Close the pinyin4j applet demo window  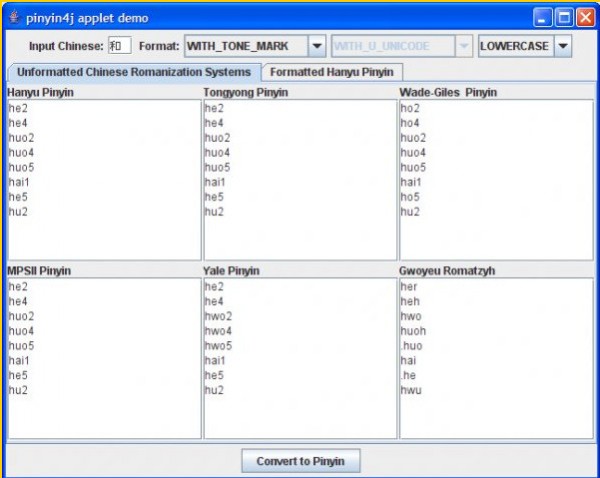(x=584, y=17)
